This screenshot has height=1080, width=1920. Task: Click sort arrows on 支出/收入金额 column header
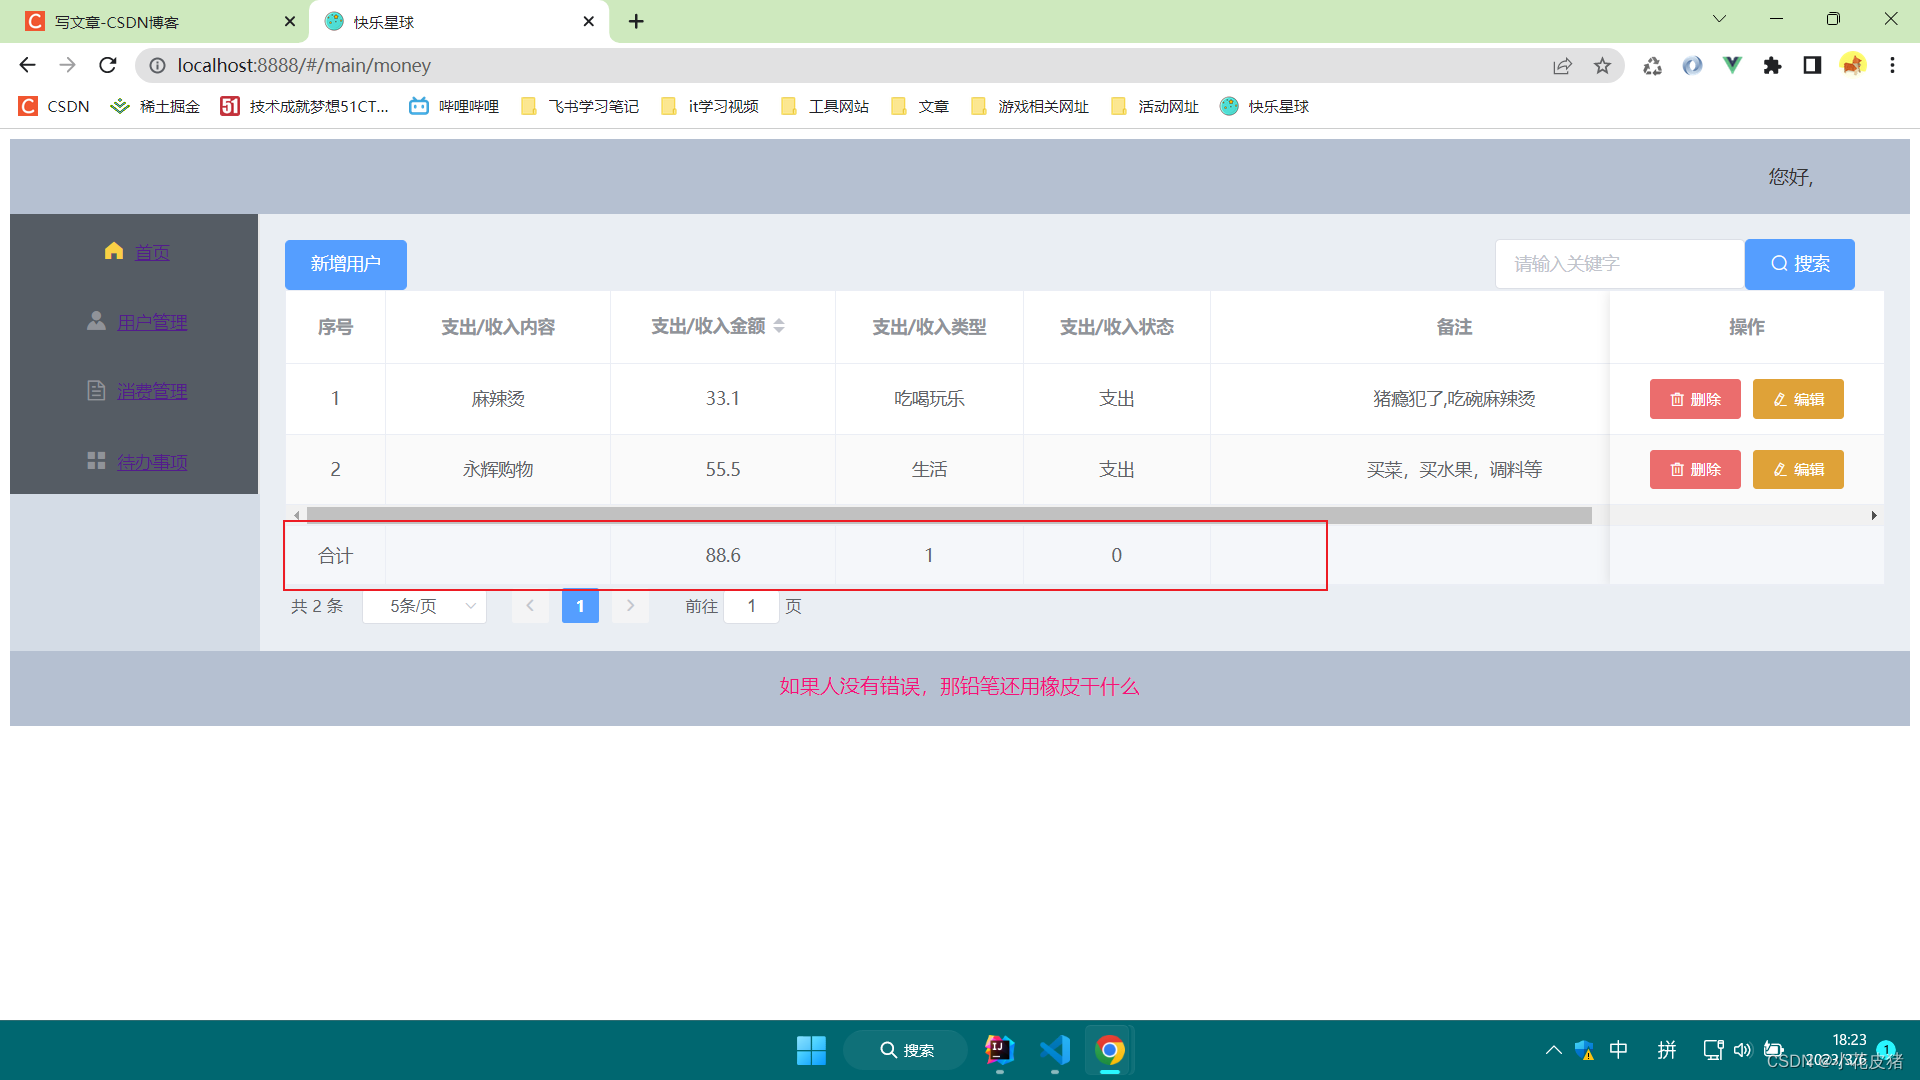[x=779, y=326]
